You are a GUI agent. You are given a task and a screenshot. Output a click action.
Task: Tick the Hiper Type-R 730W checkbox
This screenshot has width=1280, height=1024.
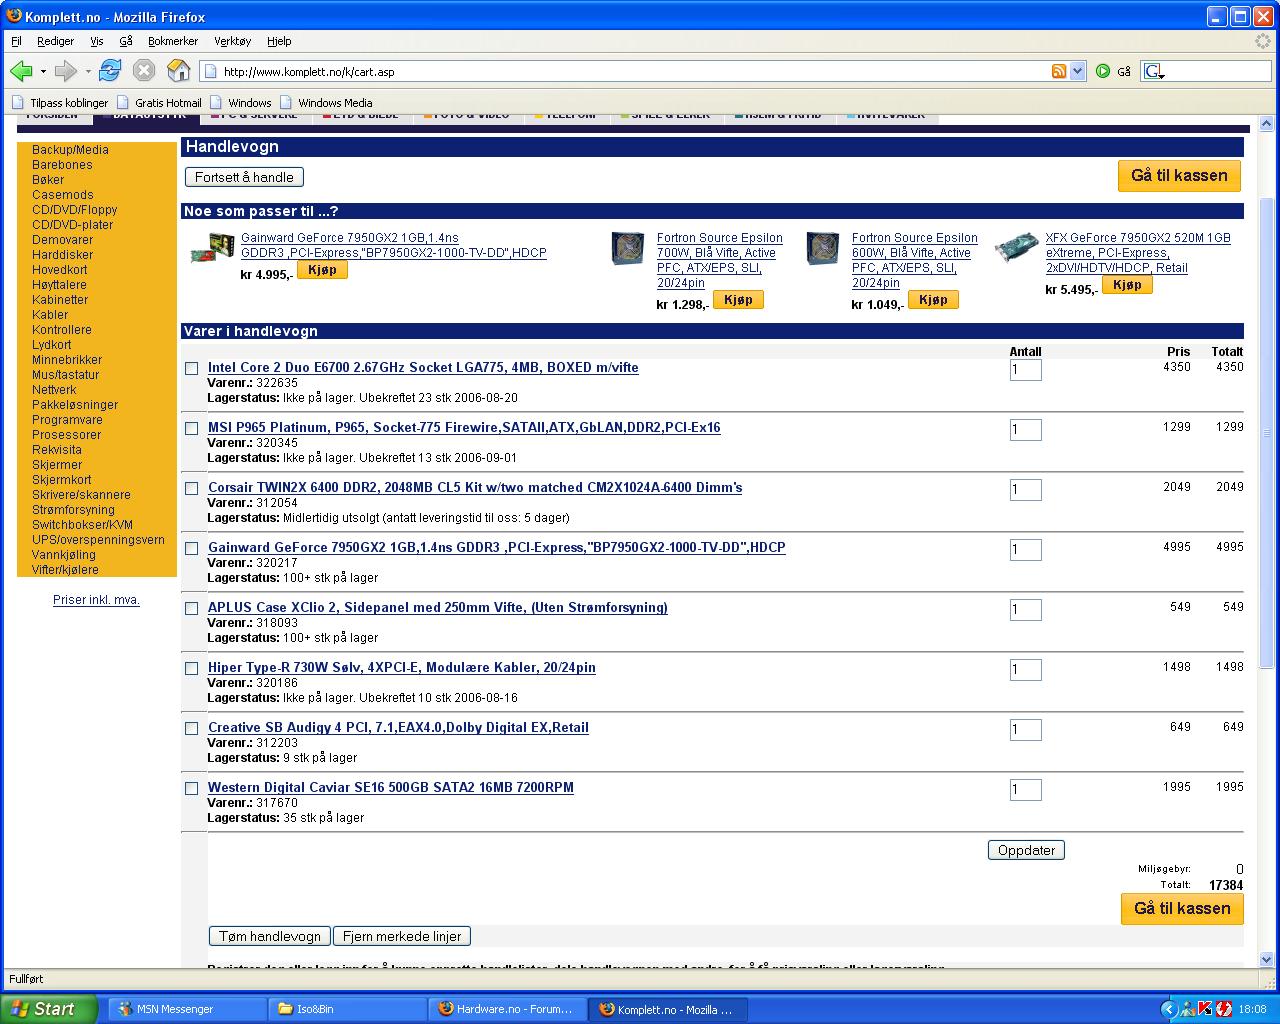point(192,668)
